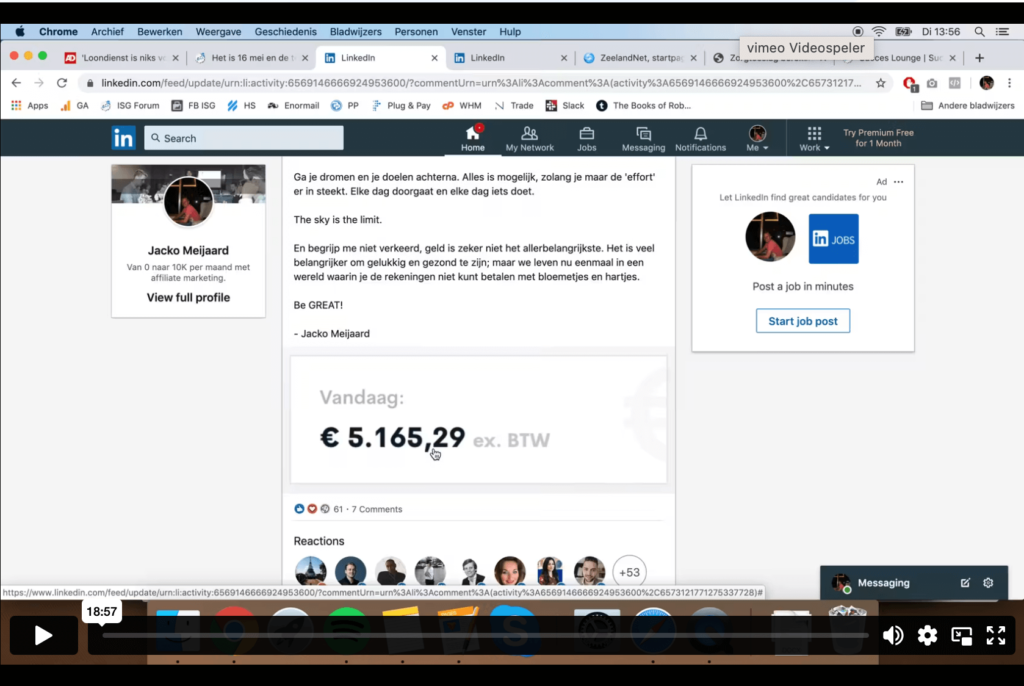This screenshot has width=1024, height=686.
Task: Open ad options three-dot menu
Action: (x=898, y=182)
